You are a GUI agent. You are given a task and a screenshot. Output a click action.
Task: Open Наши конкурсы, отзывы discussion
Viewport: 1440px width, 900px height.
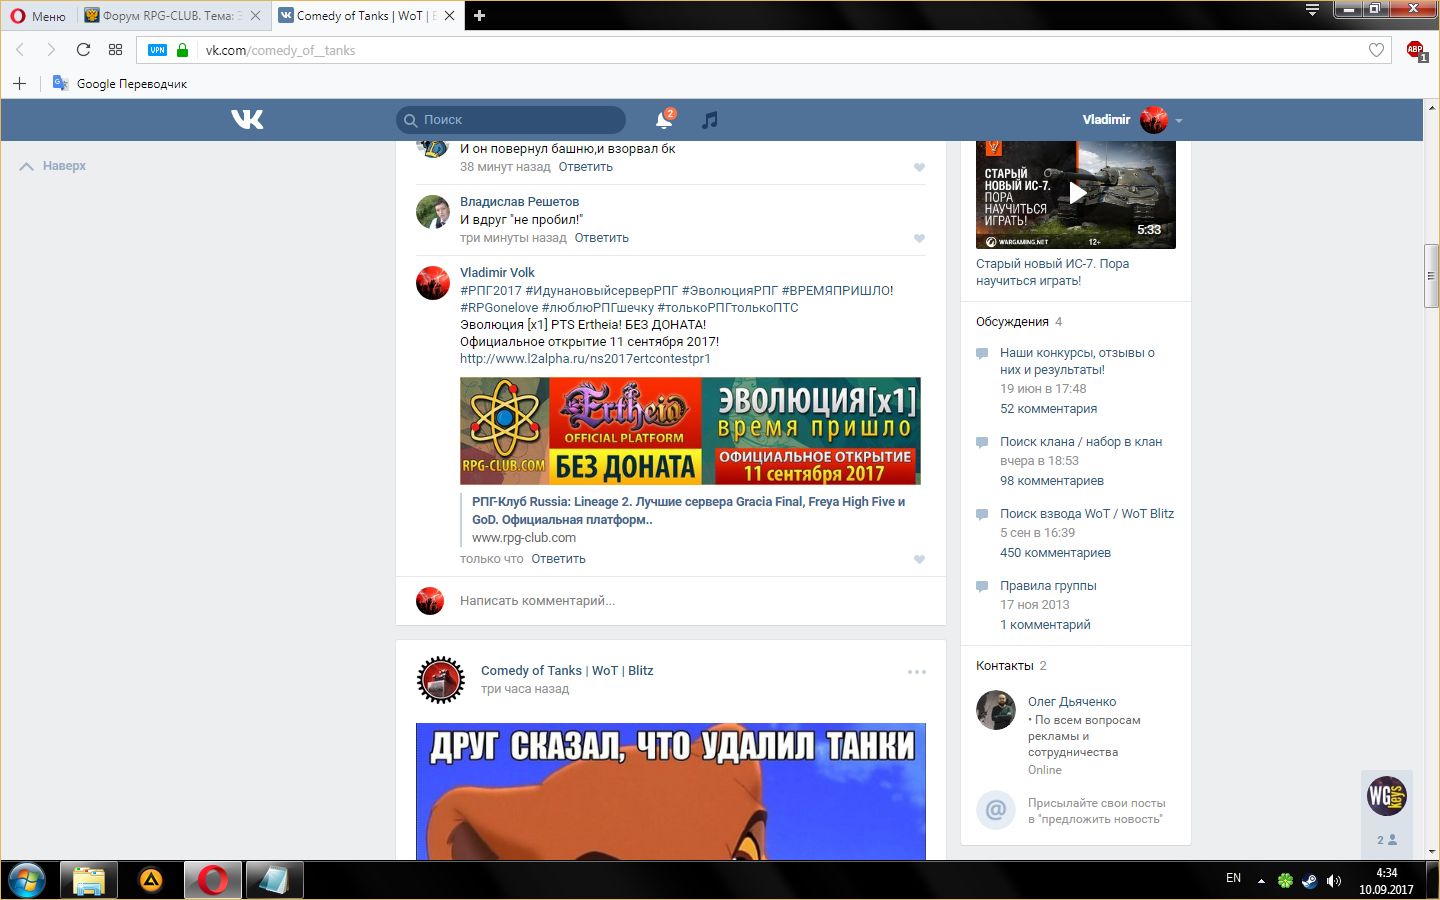(x=1077, y=361)
